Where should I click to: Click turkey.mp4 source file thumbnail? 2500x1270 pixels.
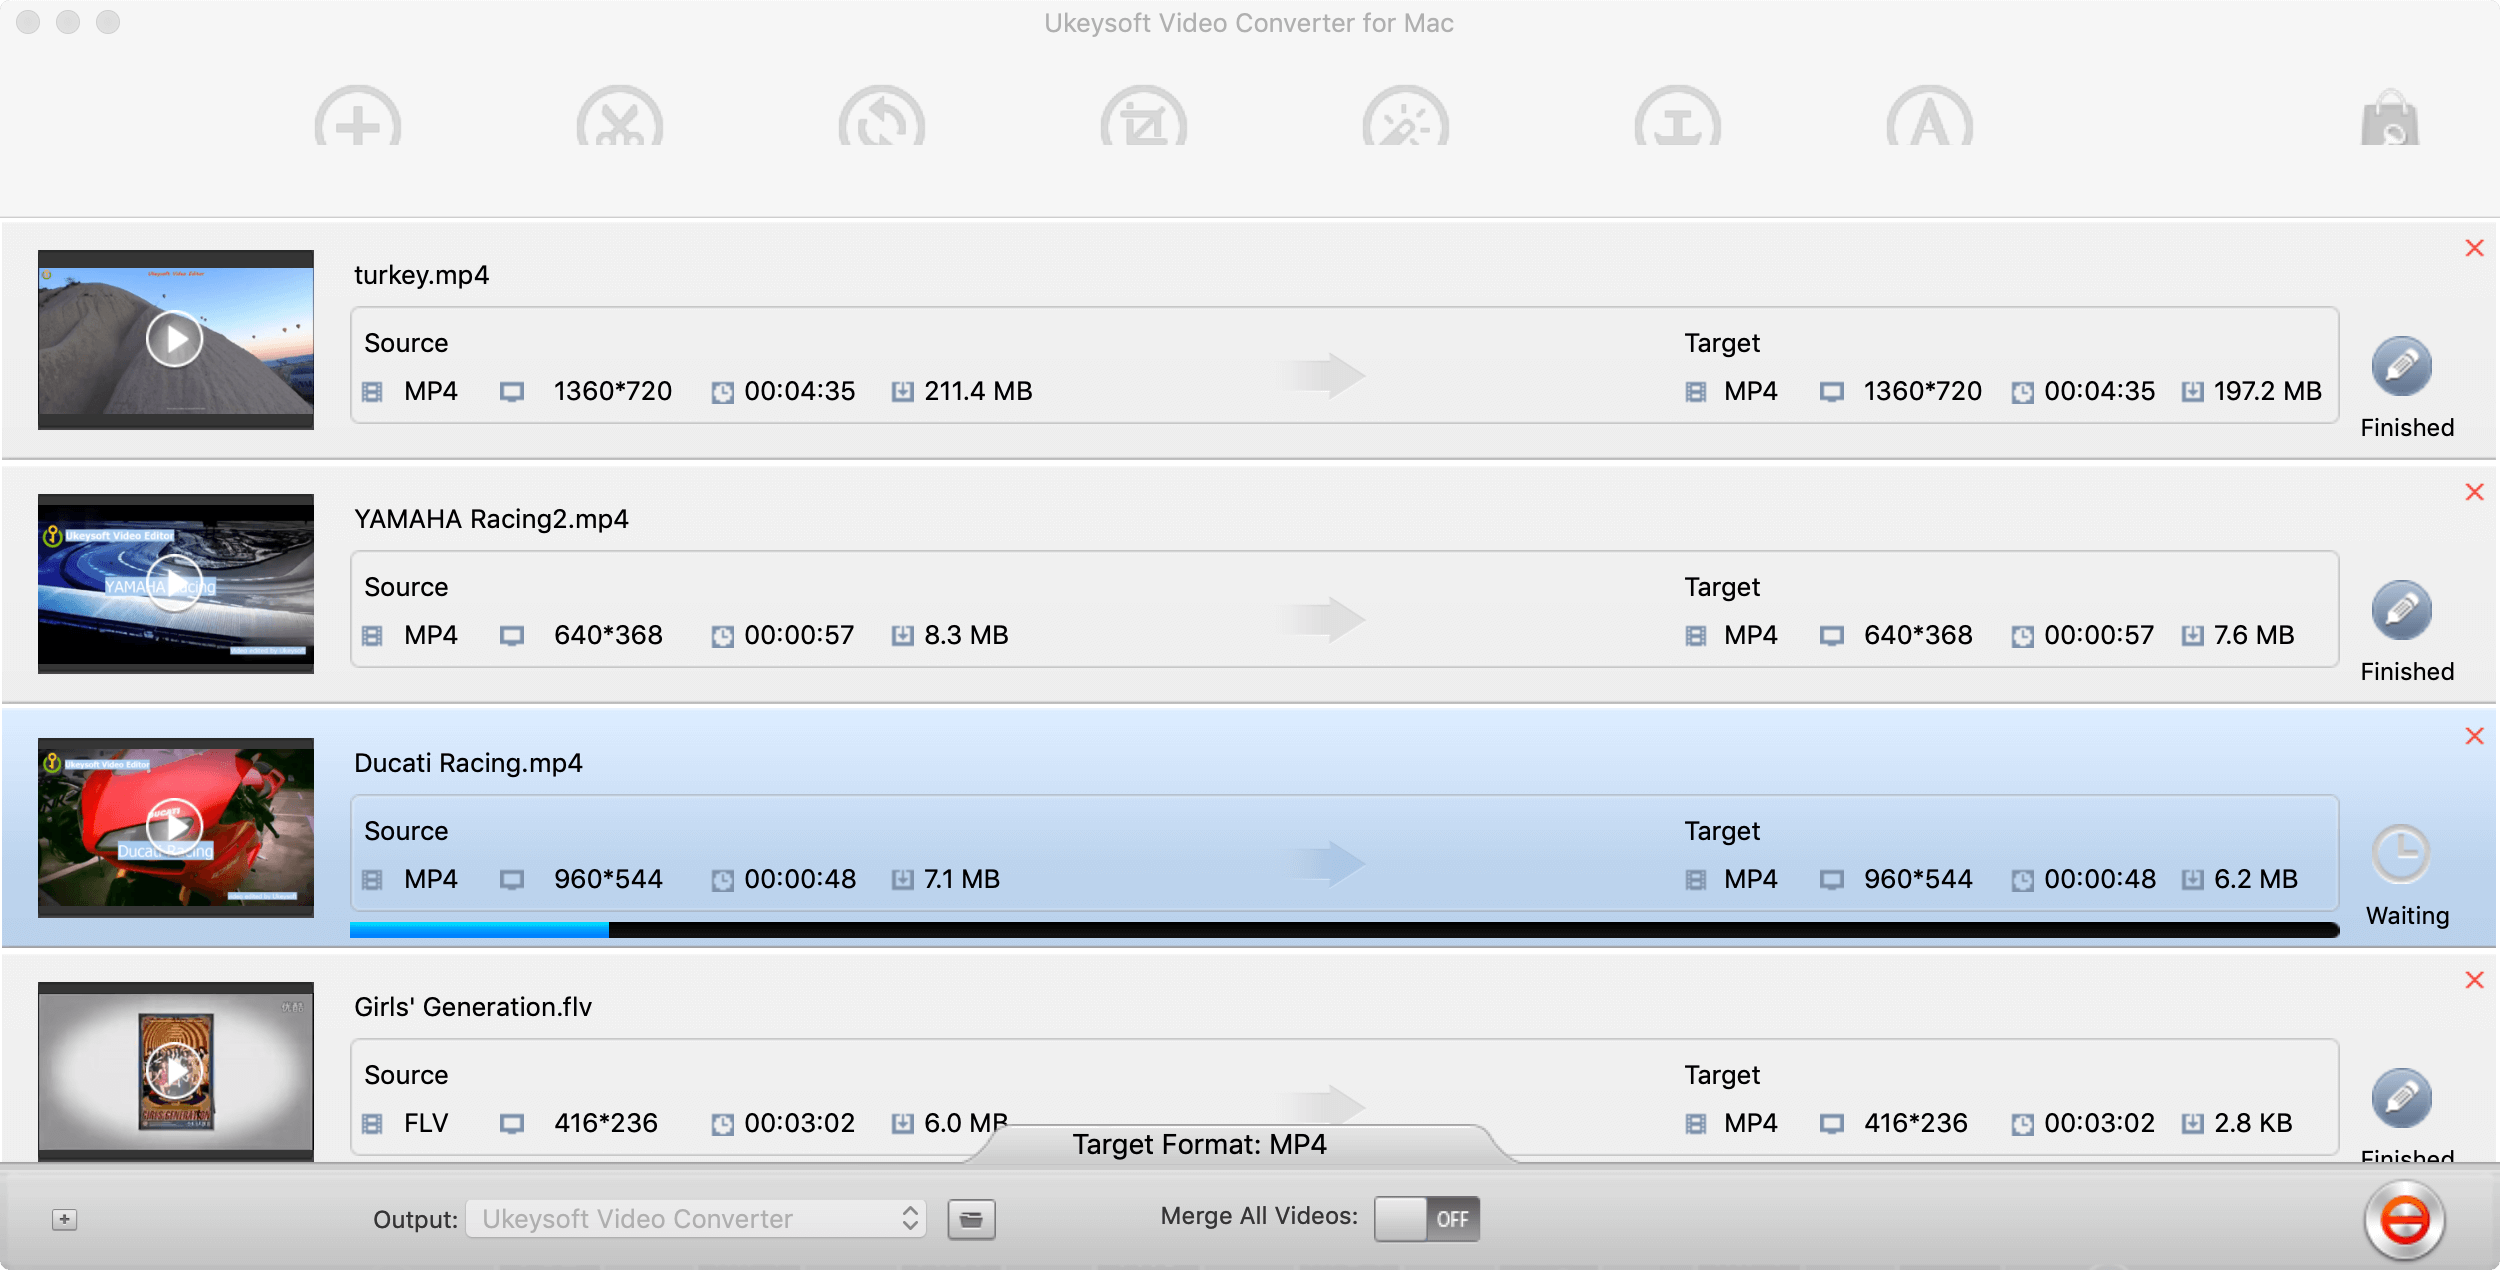[x=176, y=340]
